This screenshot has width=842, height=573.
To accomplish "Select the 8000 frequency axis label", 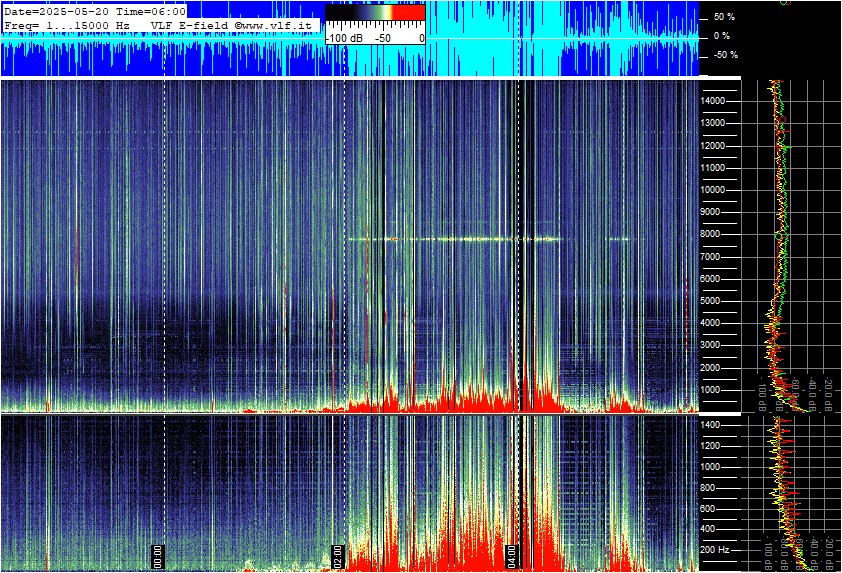I will [712, 234].
